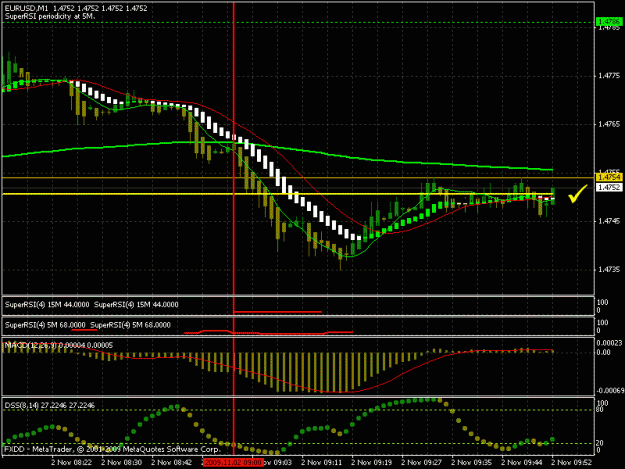Image resolution: width=625 pixels, height=469 pixels.
Task: Click the '2 Nov 08:22' time label
Action: [72, 462]
